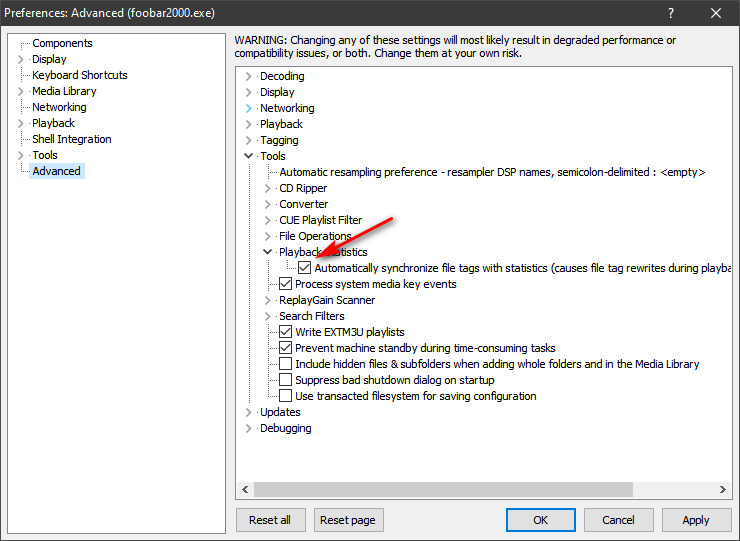
Task: Select Networking page in left tree
Action: [59, 107]
